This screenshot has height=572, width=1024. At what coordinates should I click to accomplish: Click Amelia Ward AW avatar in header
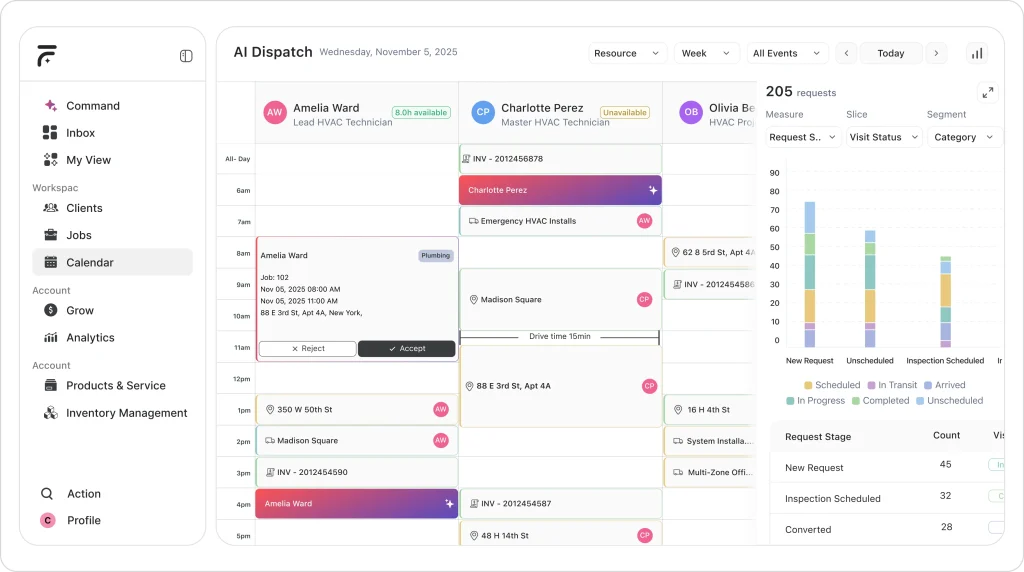point(275,112)
